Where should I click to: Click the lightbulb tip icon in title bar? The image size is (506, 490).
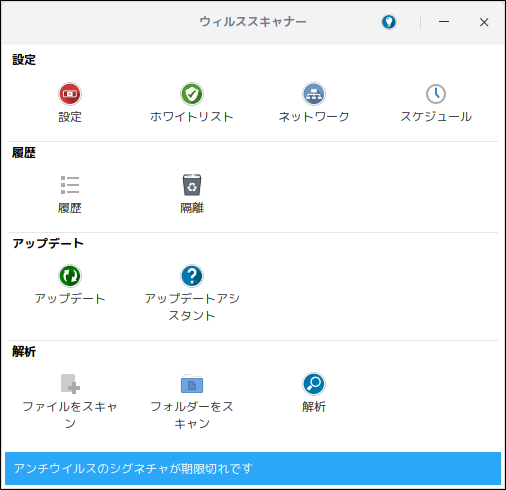click(389, 22)
